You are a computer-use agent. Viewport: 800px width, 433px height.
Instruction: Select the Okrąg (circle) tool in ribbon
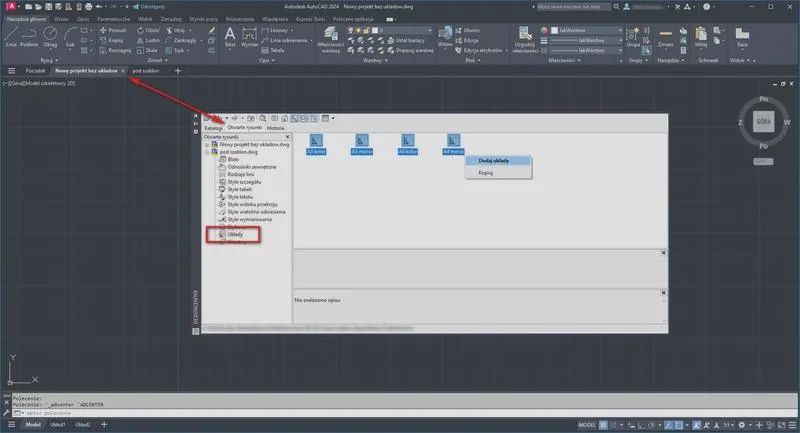tap(50, 37)
